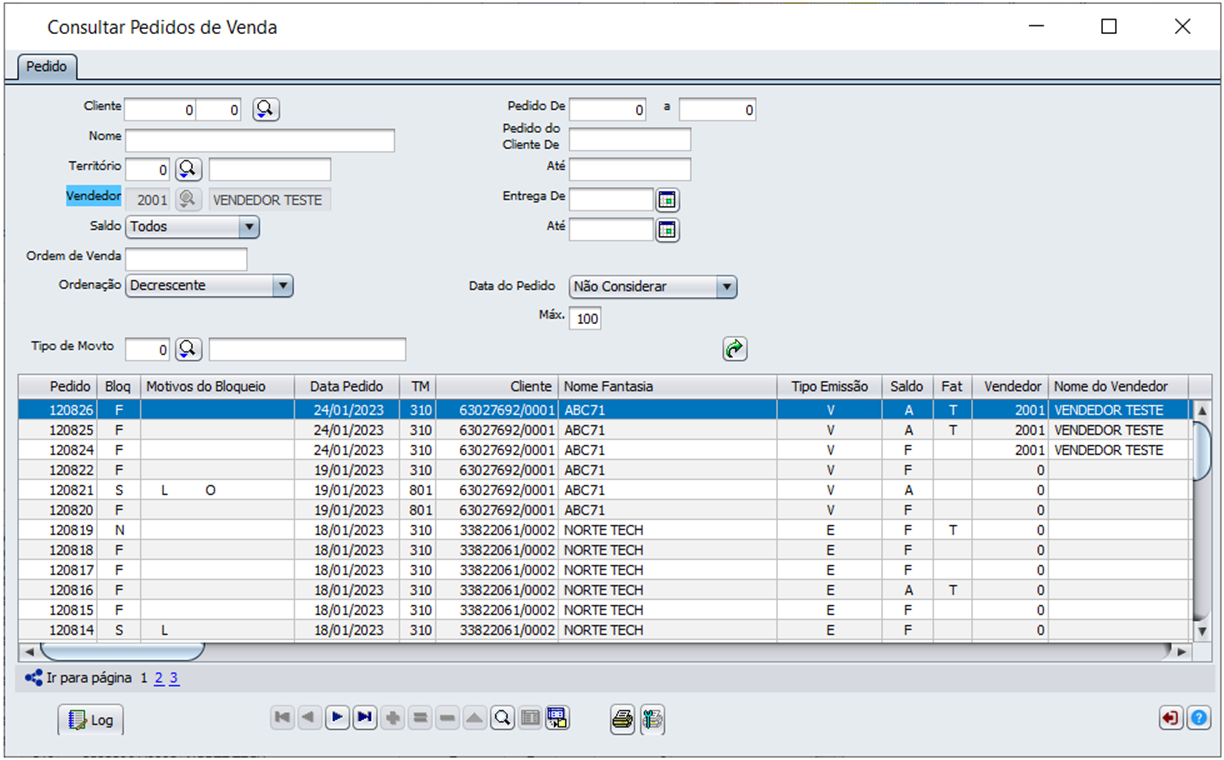Go to page 2 link

coord(159,678)
